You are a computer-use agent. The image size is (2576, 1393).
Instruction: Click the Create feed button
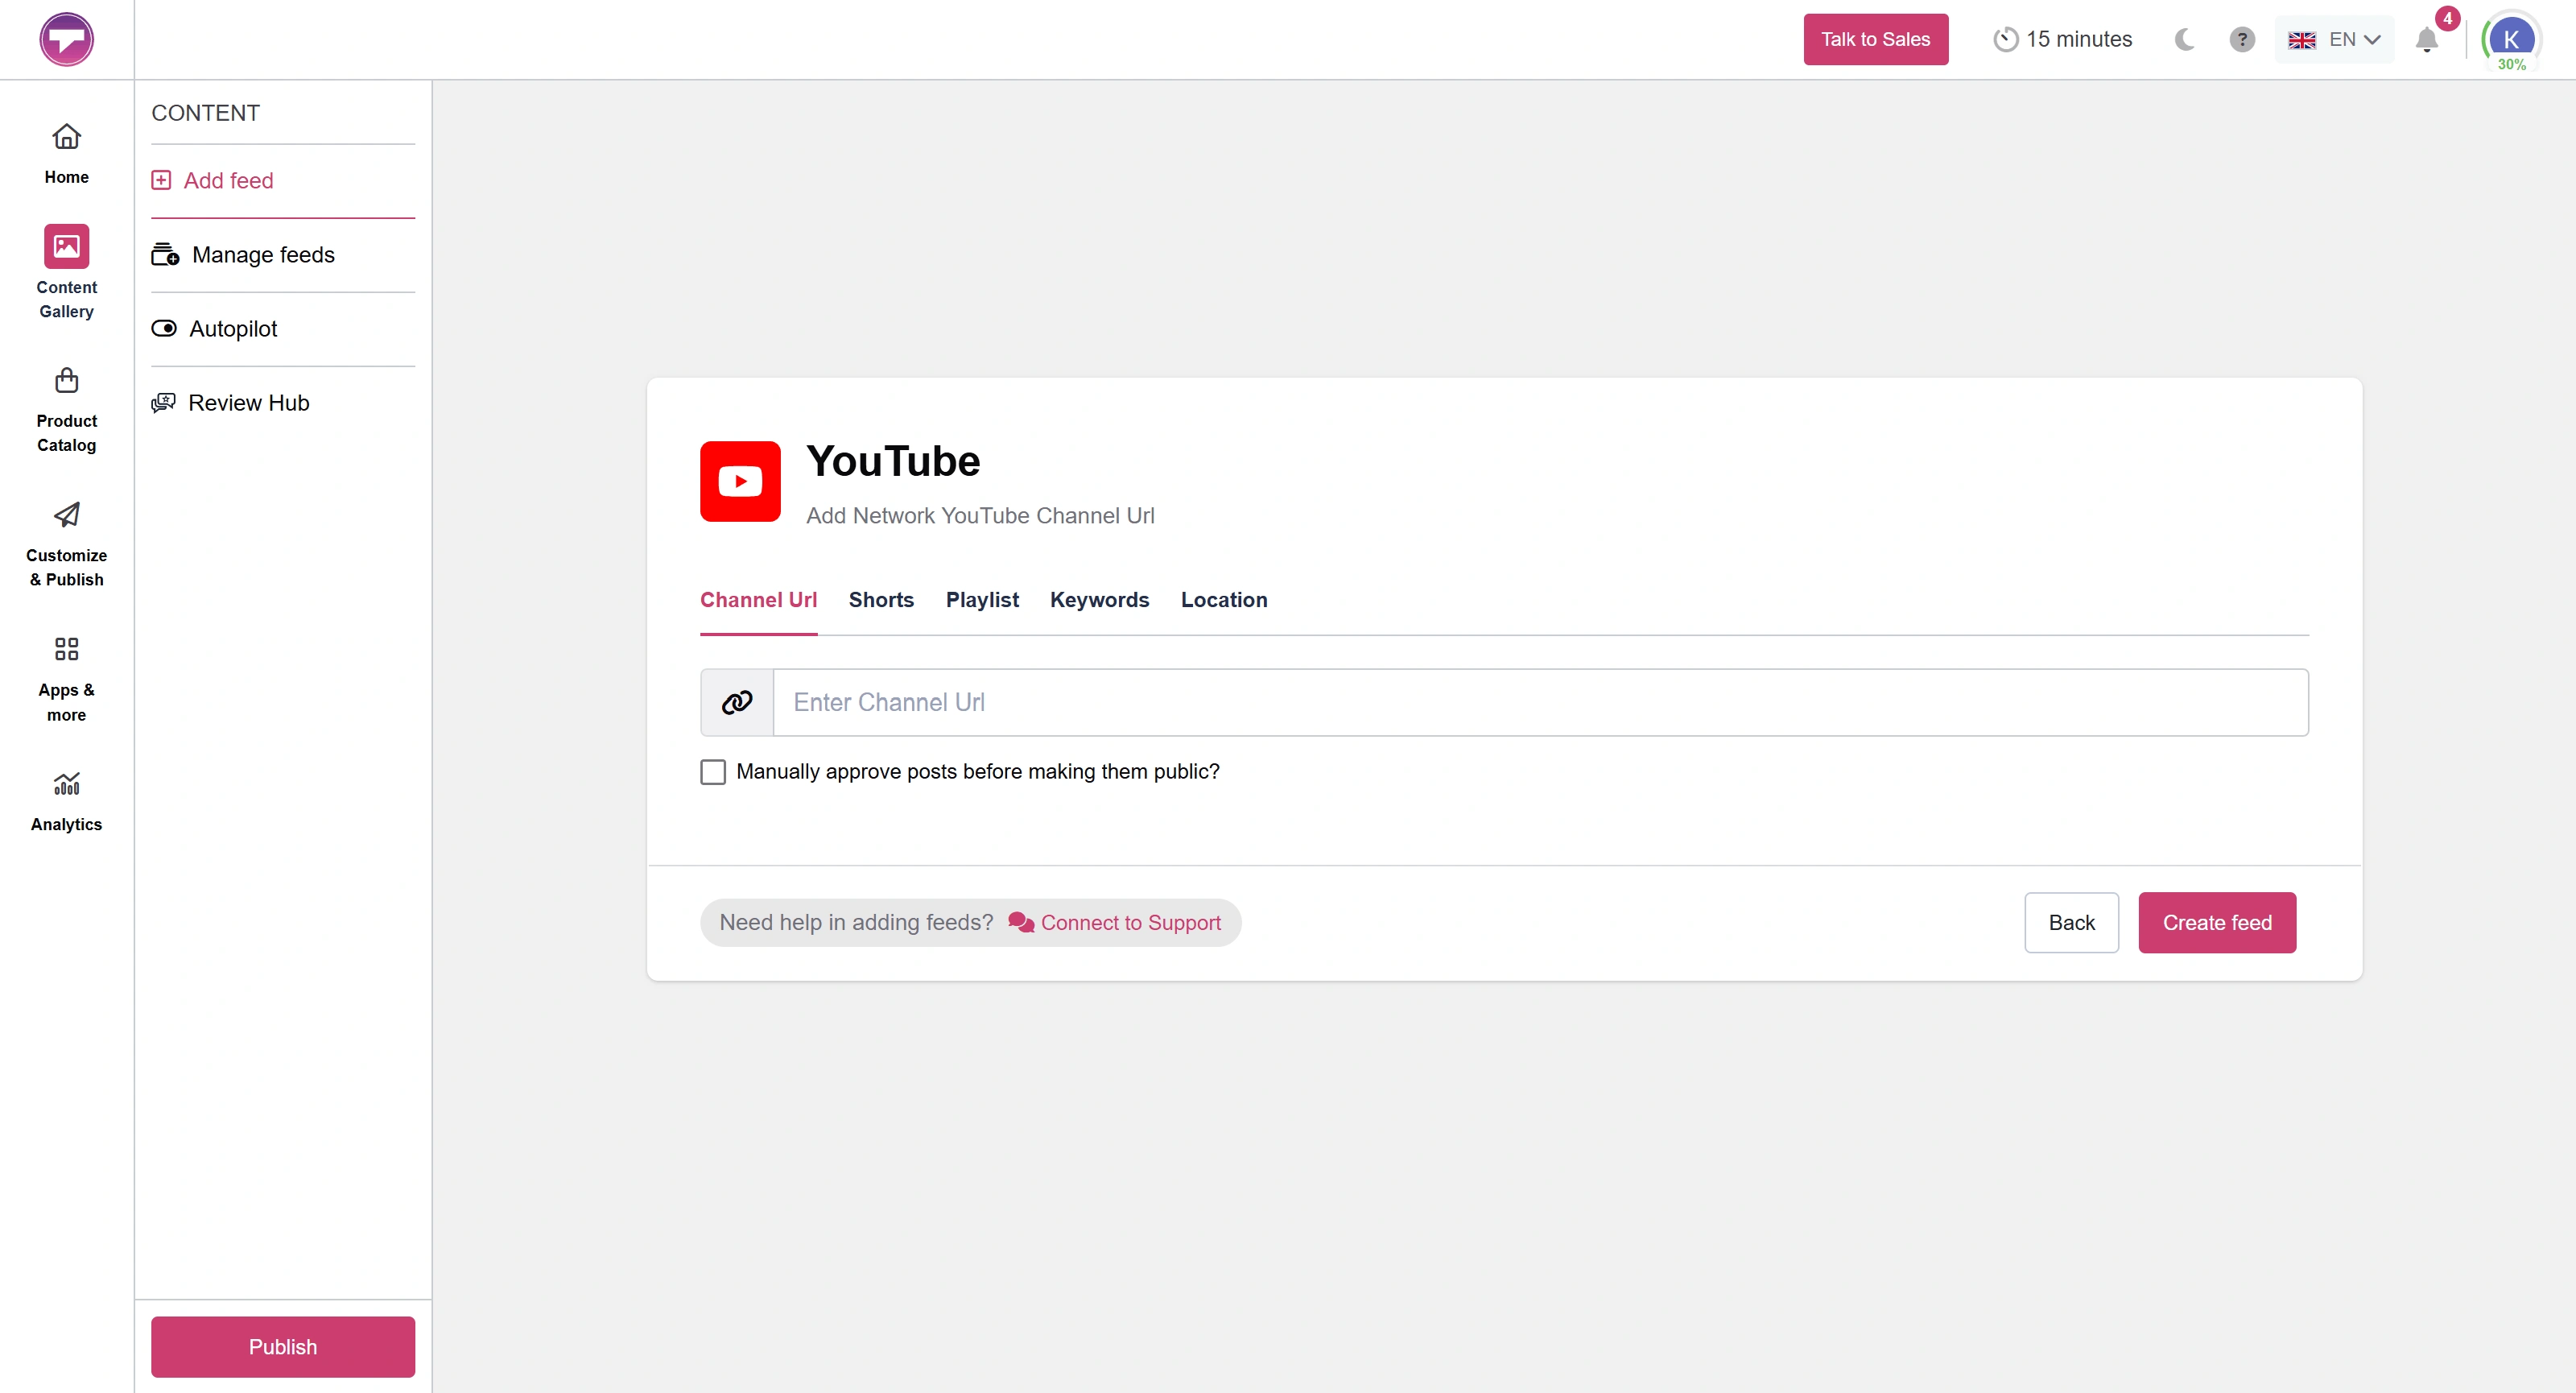pos(2217,922)
